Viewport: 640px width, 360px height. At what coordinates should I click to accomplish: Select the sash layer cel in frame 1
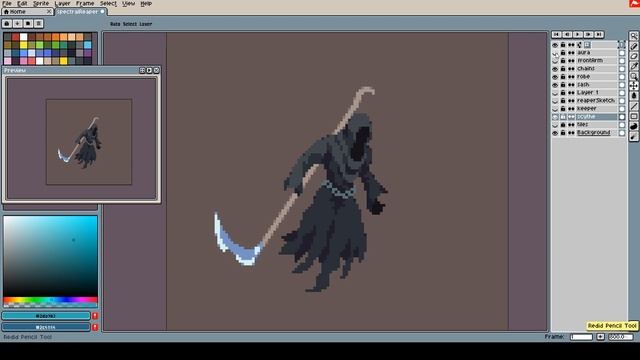coord(622,84)
